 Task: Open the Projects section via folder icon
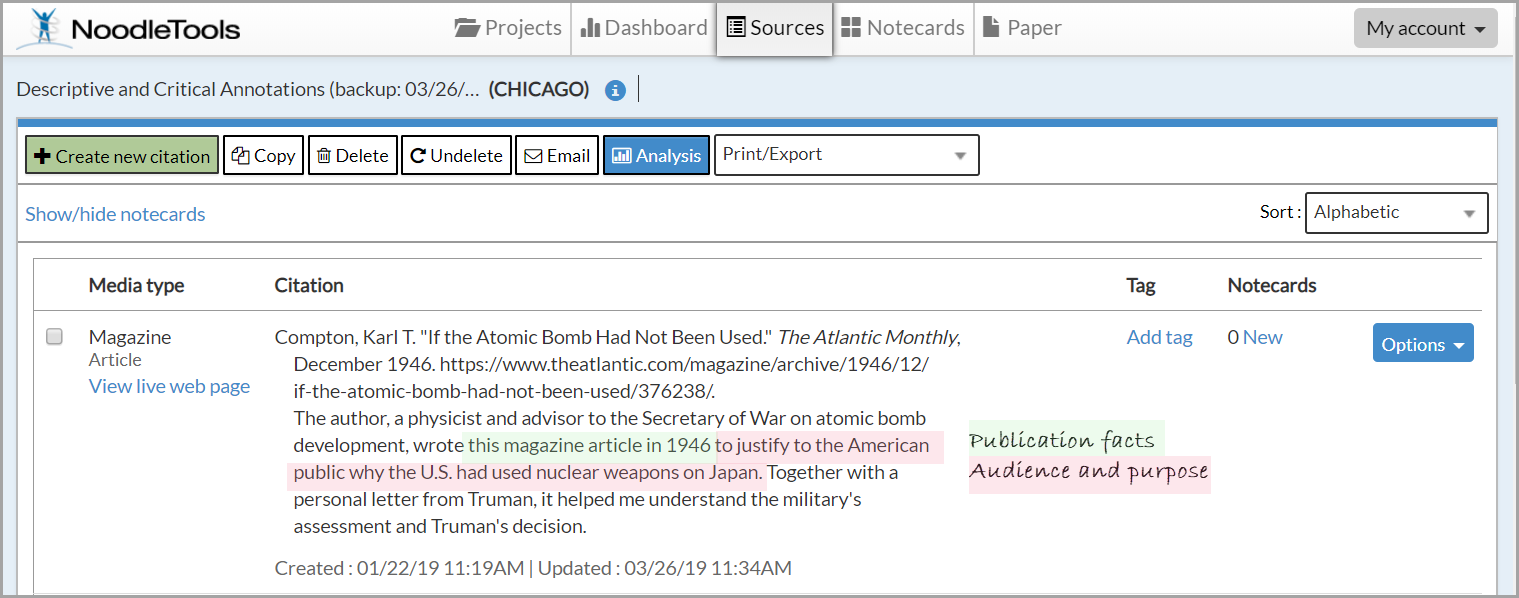469,27
